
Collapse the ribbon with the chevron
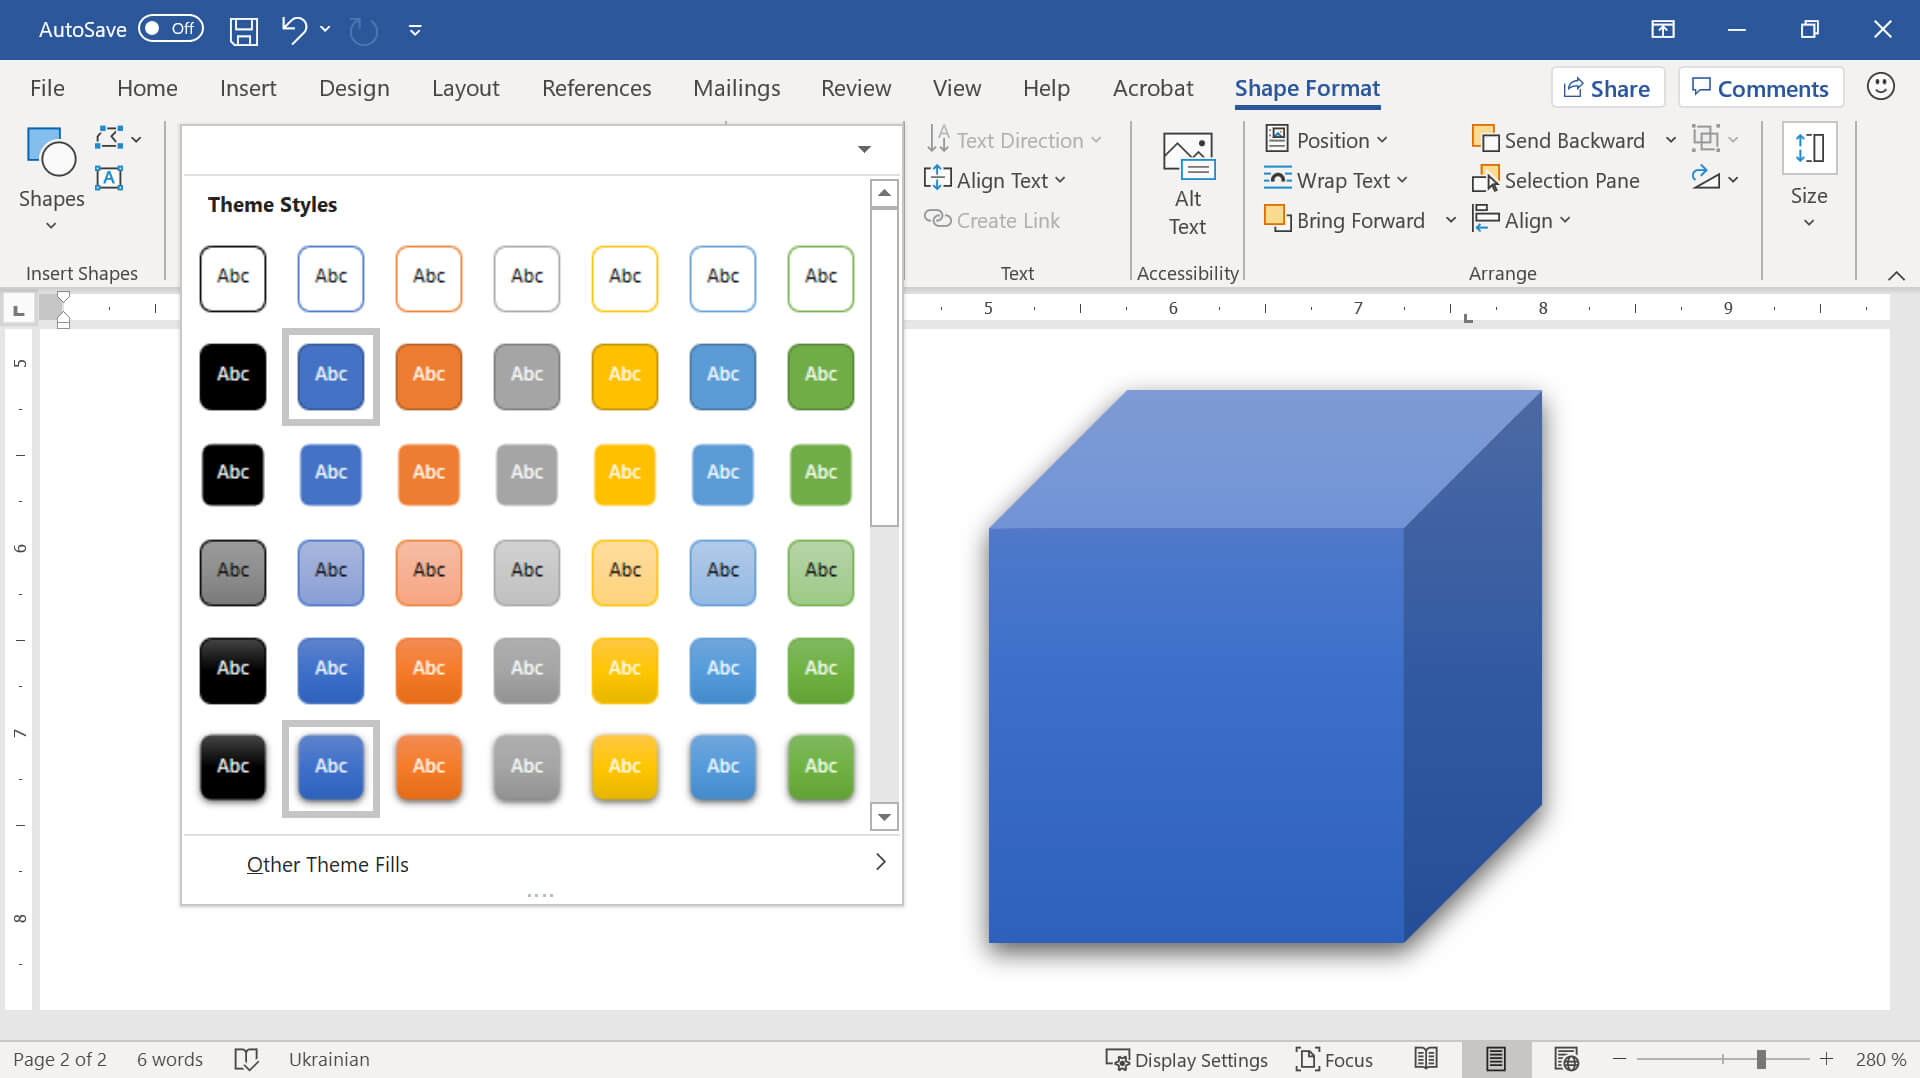[1895, 275]
